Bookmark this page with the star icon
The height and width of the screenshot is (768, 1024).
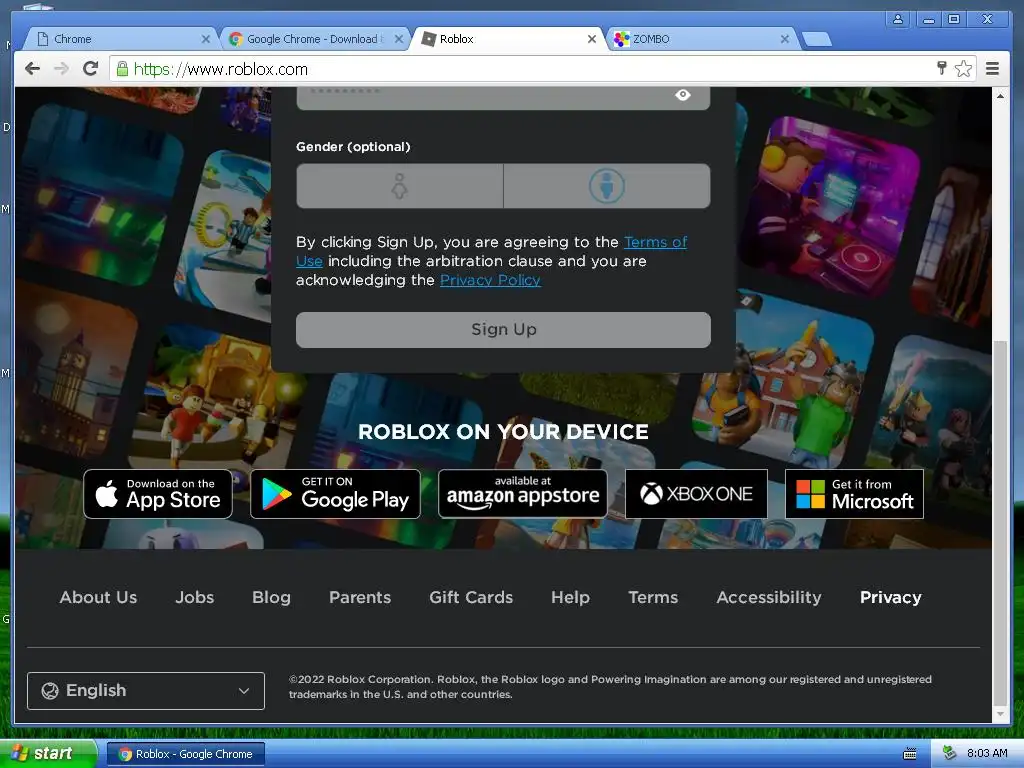click(x=963, y=69)
